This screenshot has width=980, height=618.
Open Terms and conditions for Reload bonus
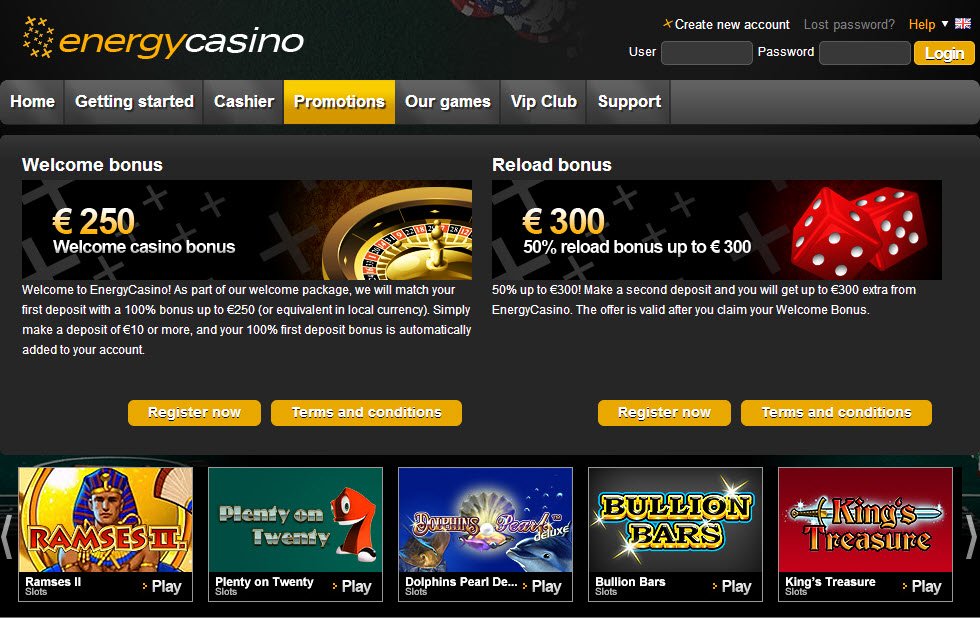click(836, 413)
